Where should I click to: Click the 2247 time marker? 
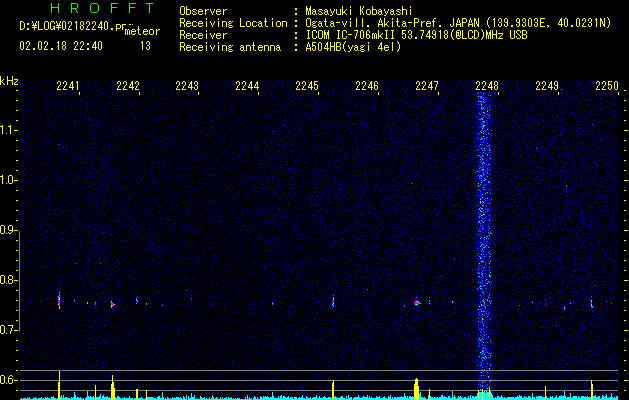(x=427, y=86)
